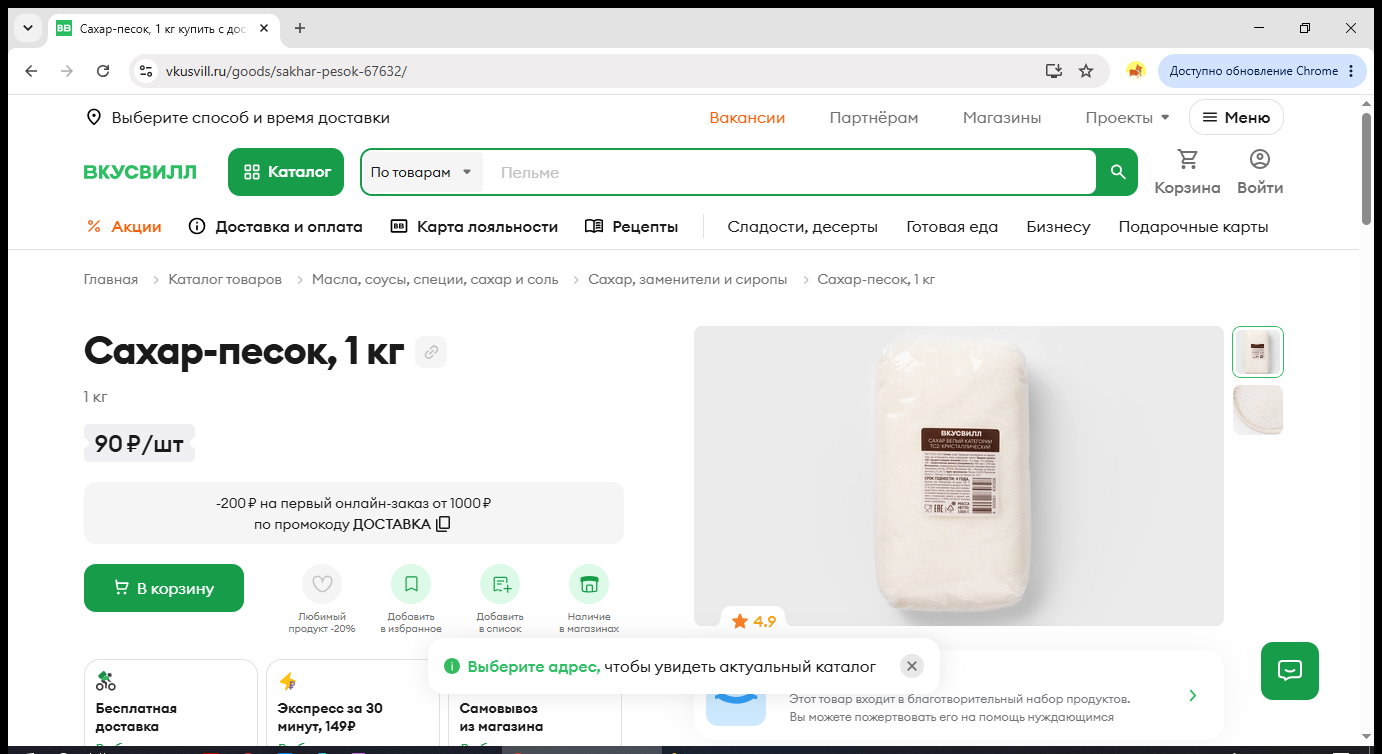1382x754 pixels.
Task: Copy the ДОСТАВКА promo code
Action: coord(443,524)
